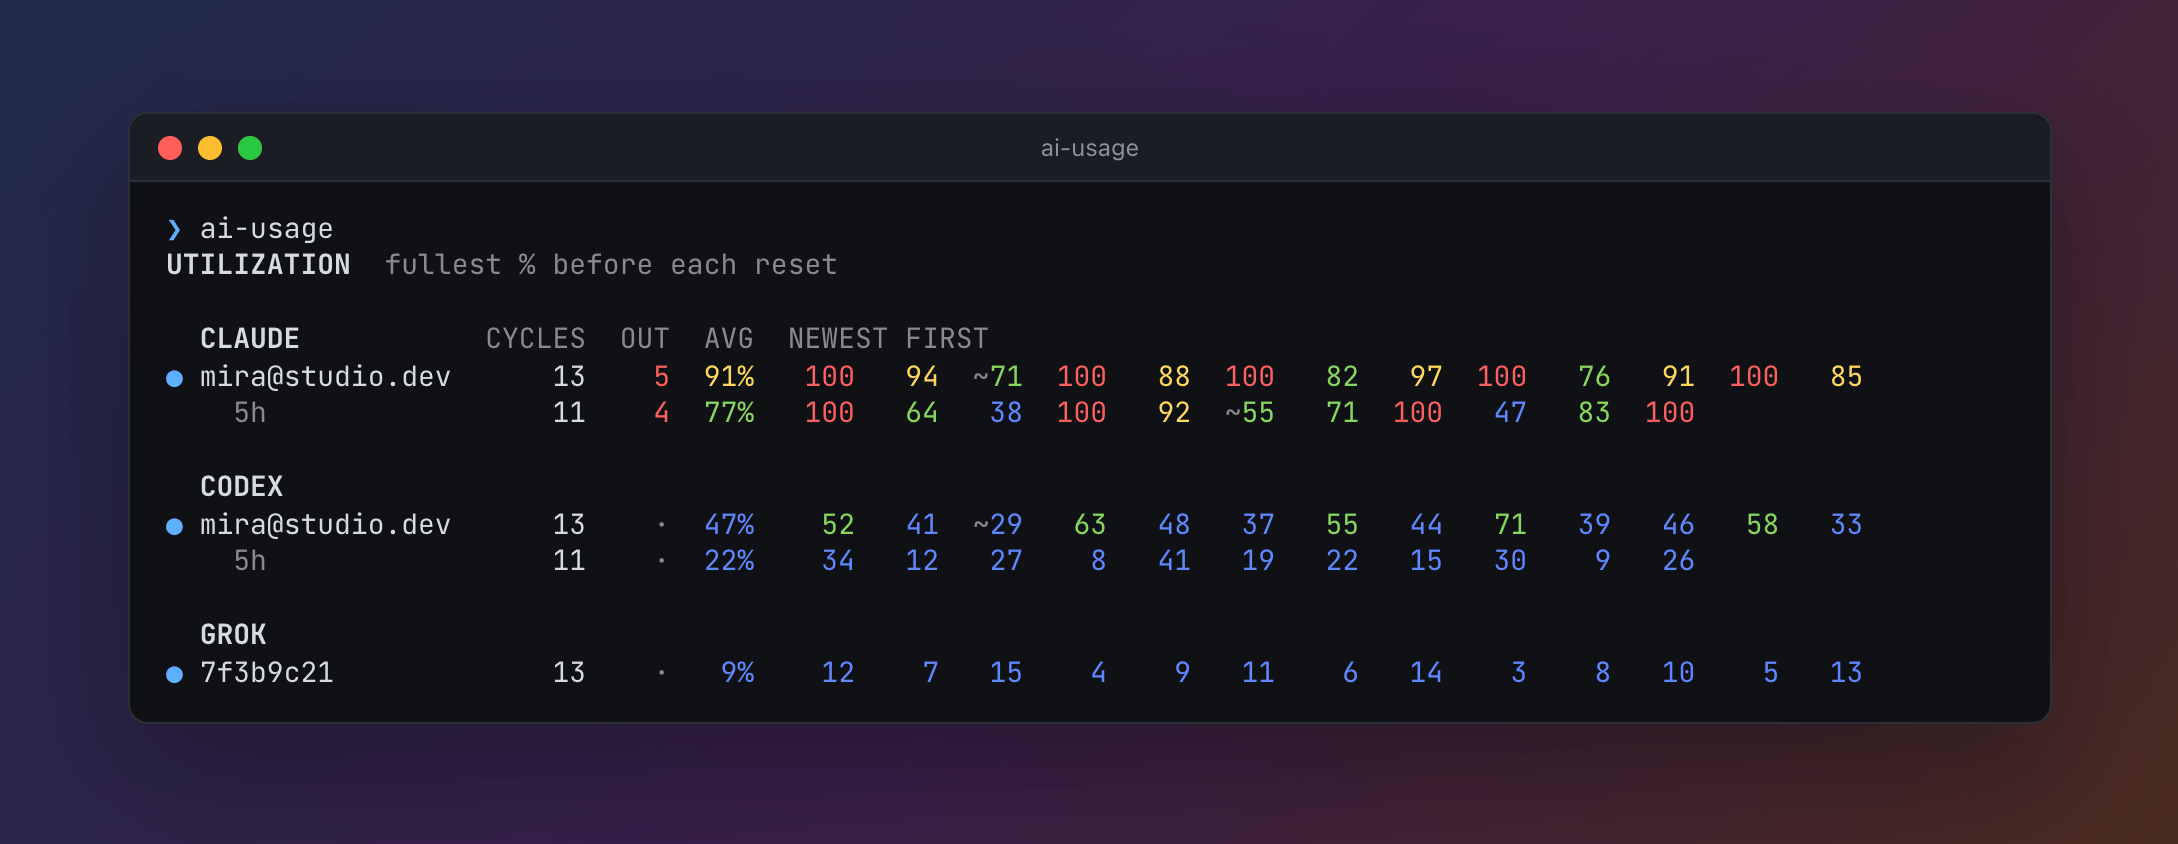This screenshot has height=844, width=2178.
Task: Click Grok's average "9%"
Action: point(738,673)
